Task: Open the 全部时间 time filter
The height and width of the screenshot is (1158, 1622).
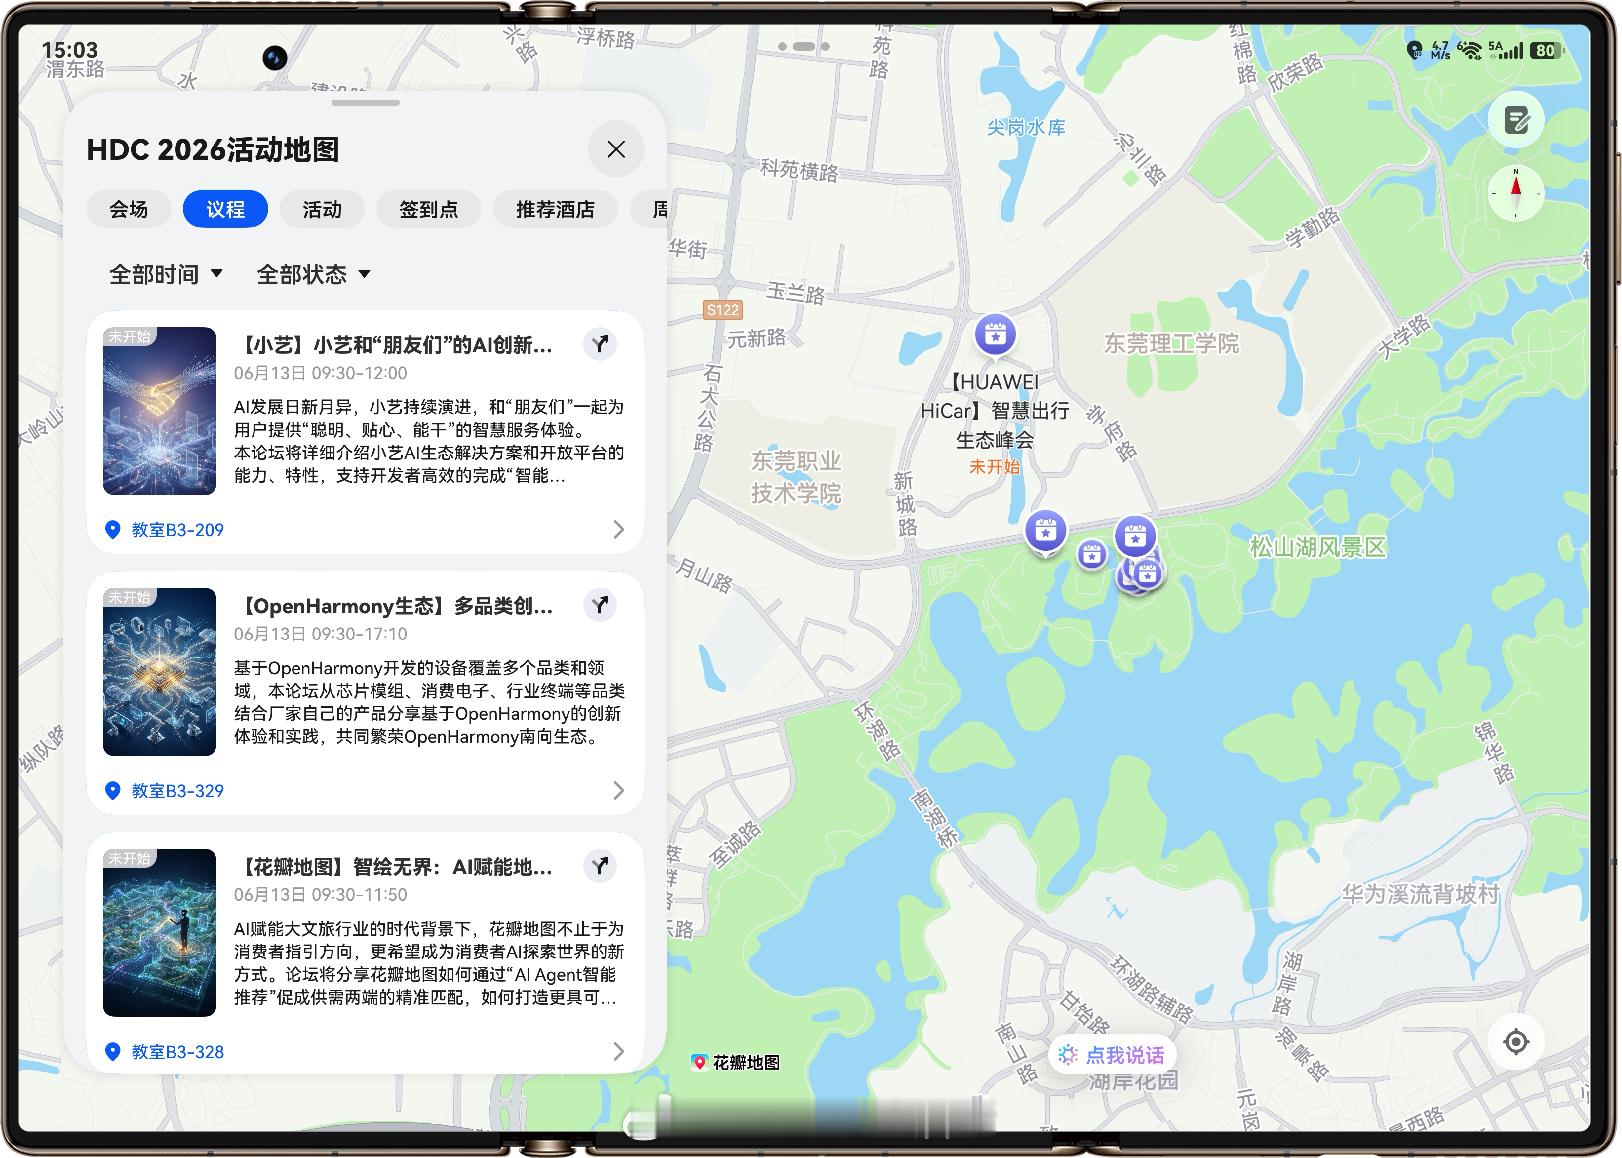Action: point(166,274)
